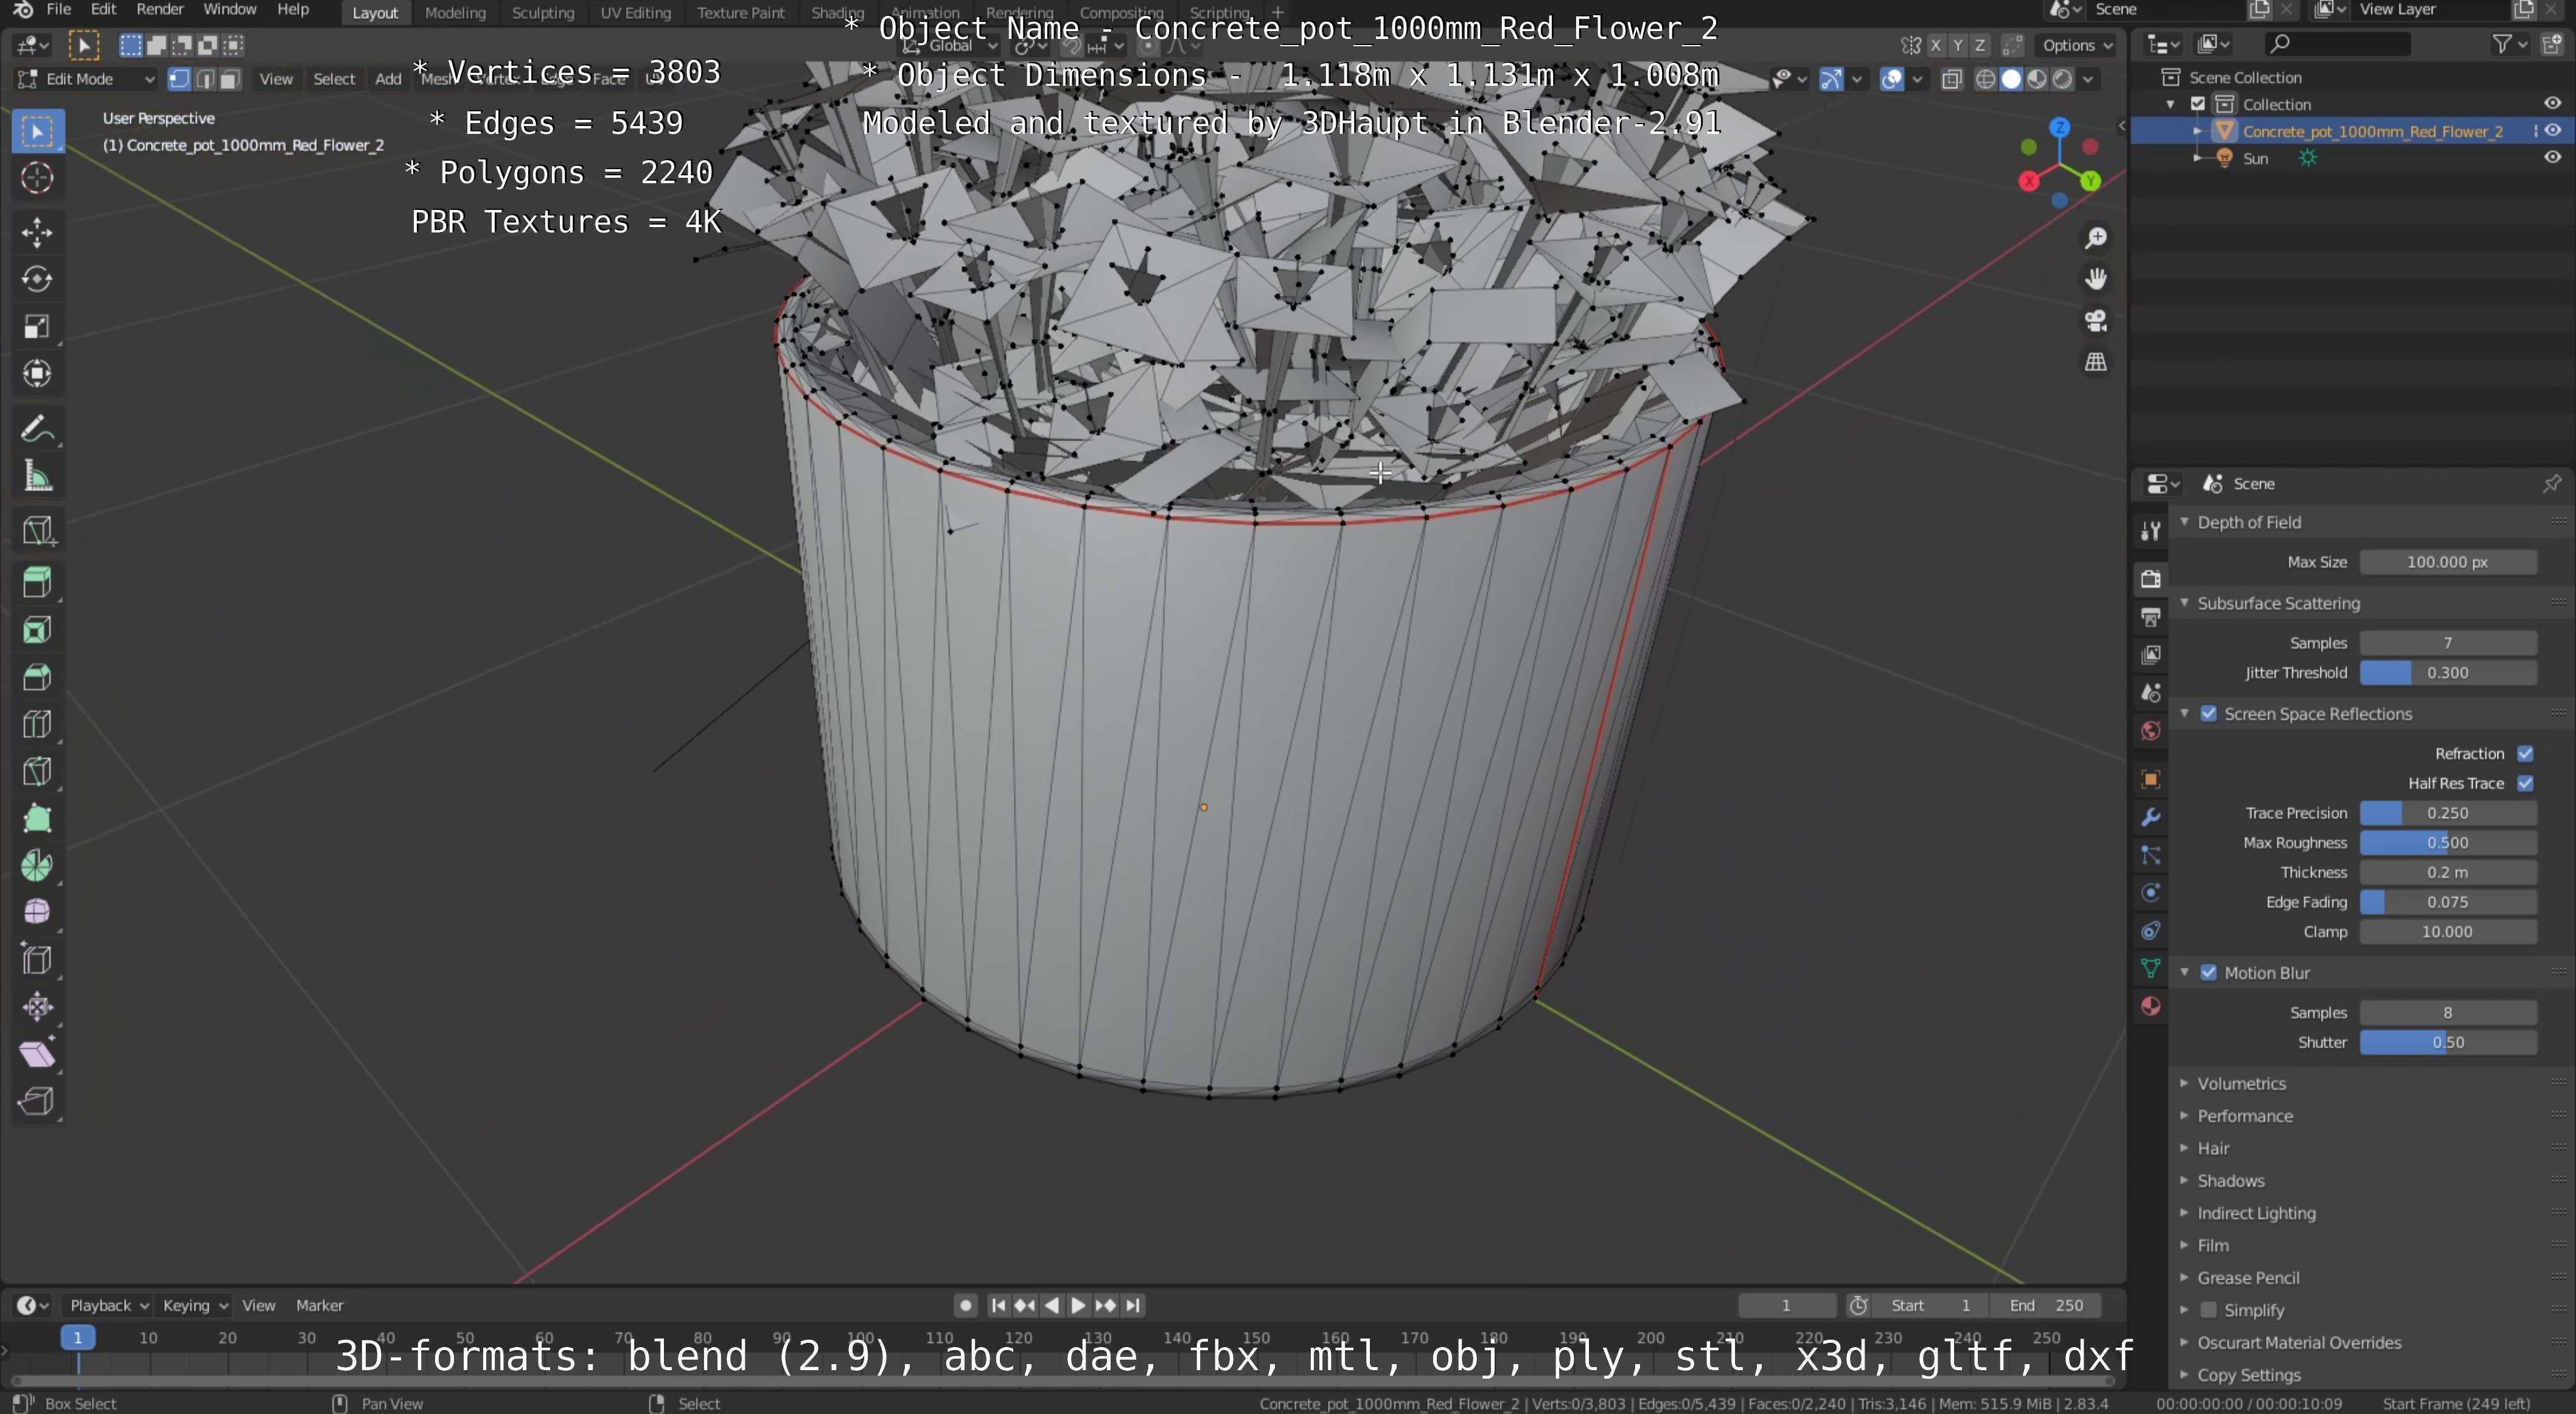This screenshot has width=2576, height=1414.
Task: Toggle Collection exclude checkbox in outliner
Action: pos(2198,104)
